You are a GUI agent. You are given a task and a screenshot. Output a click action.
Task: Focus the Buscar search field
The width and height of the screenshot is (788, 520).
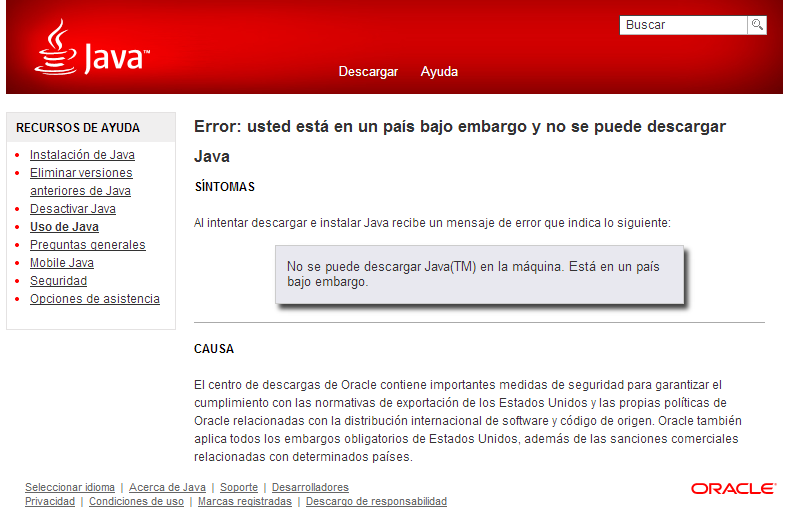click(x=683, y=25)
